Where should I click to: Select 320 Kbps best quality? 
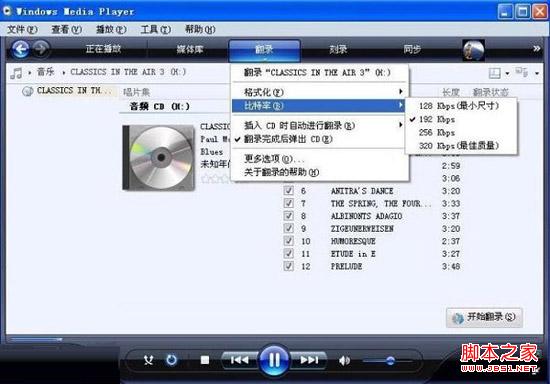pyautogui.click(x=461, y=146)
